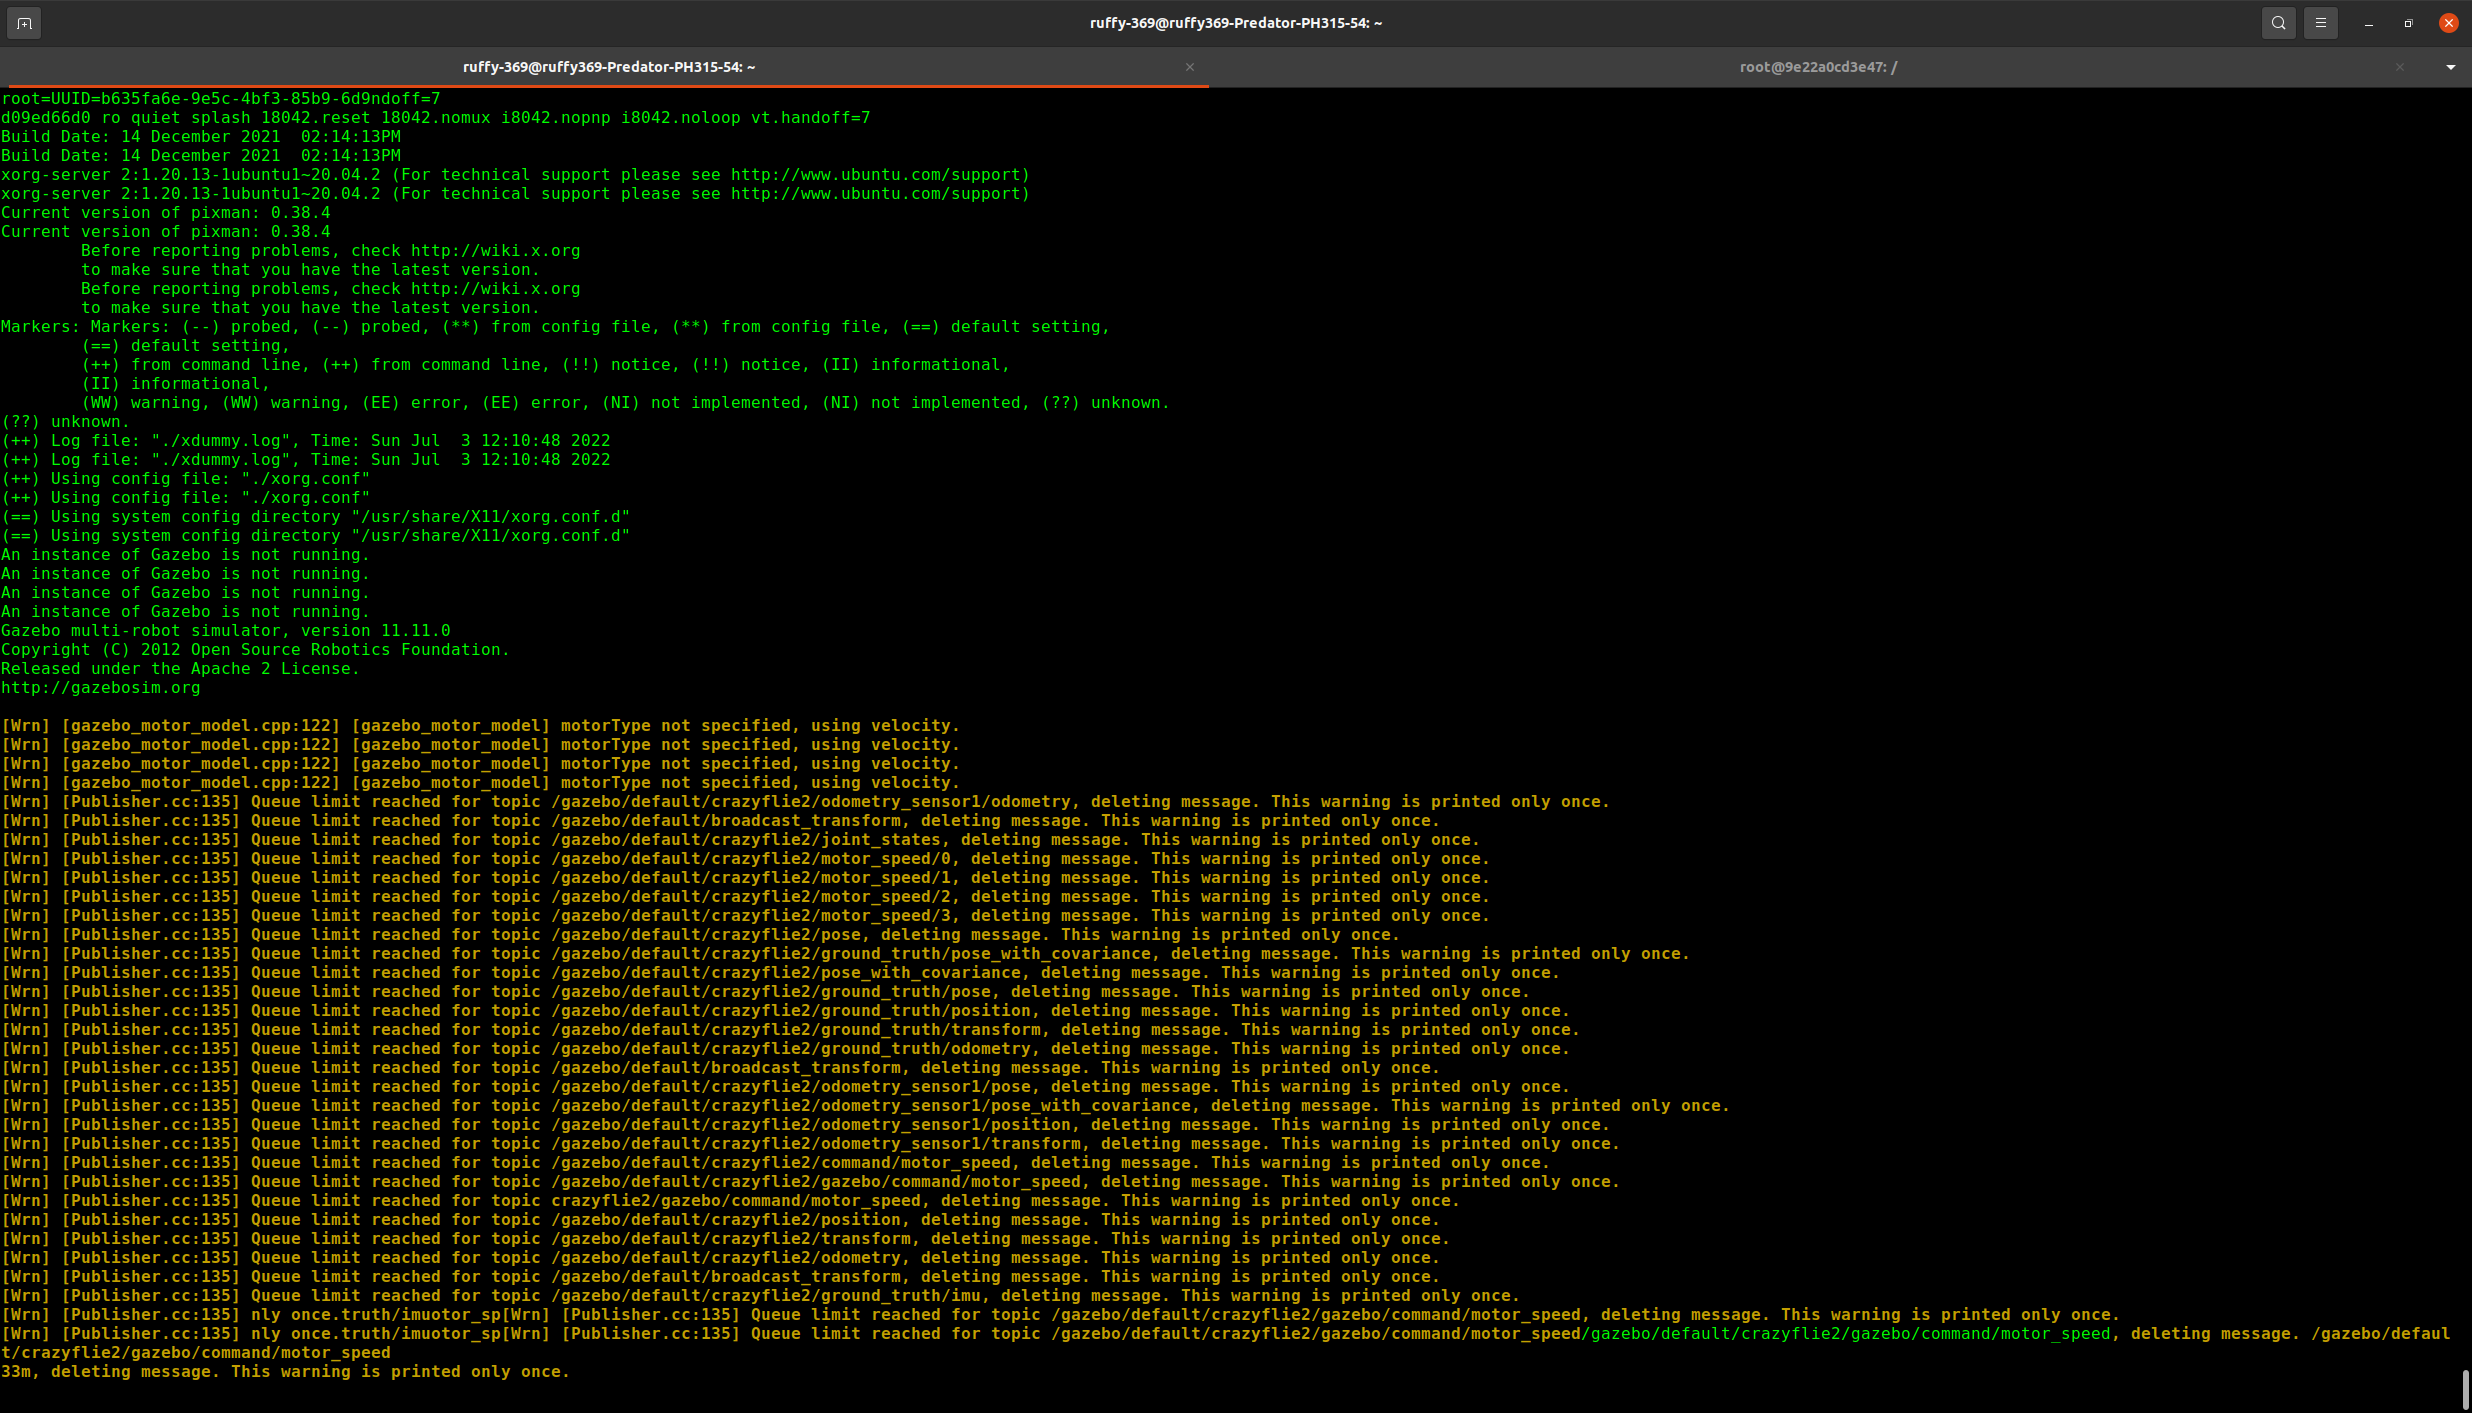The height and width of the screenshot is (1413, 2472).
Task: Open the hamburger menu
Action: point(2321,23)
